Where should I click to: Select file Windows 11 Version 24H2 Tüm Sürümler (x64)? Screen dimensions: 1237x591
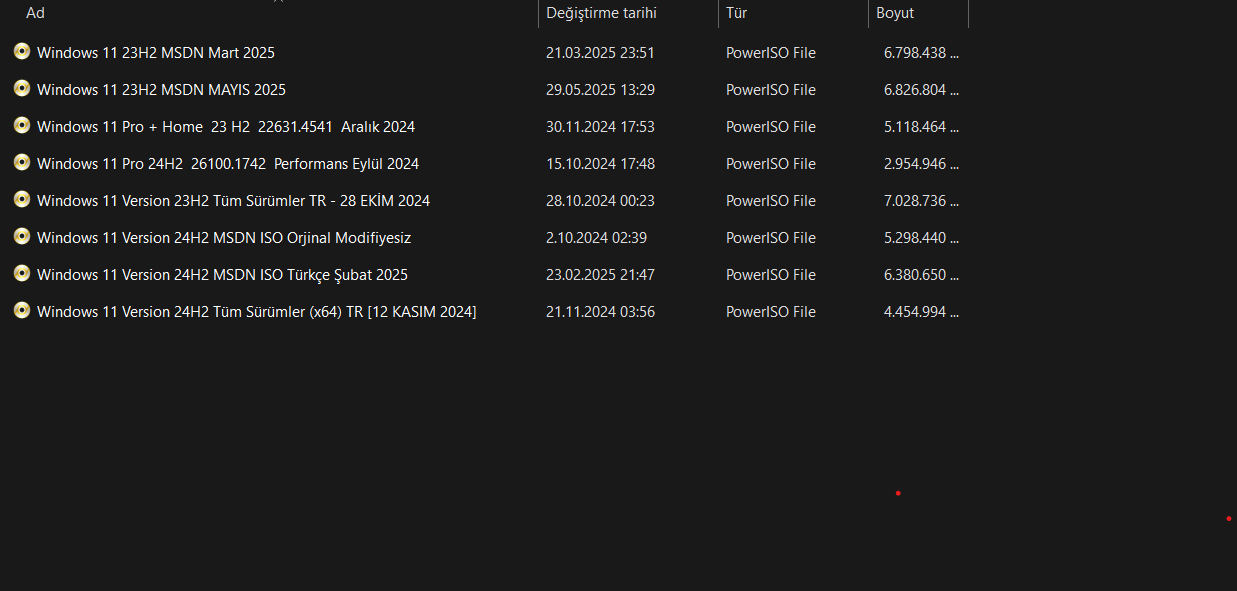(x=256, y=312)
